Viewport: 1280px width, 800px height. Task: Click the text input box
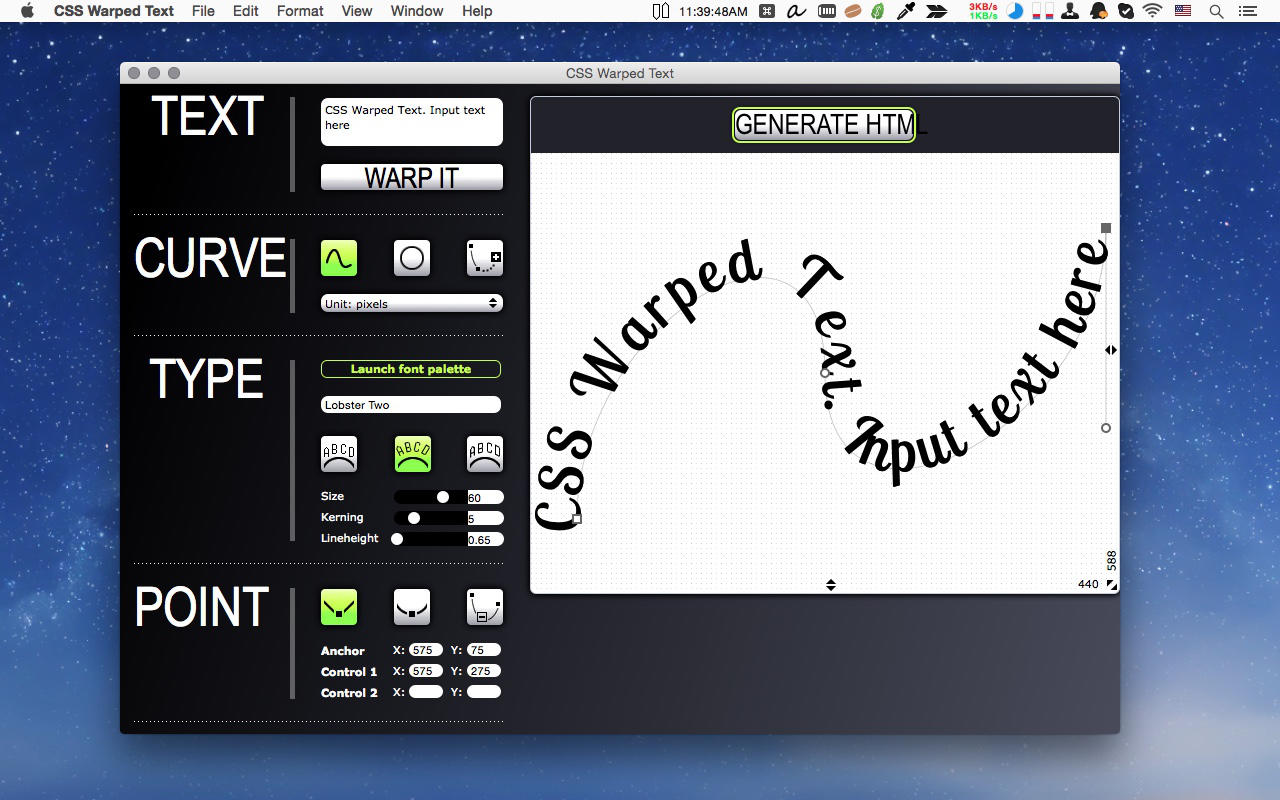(412, 122)
